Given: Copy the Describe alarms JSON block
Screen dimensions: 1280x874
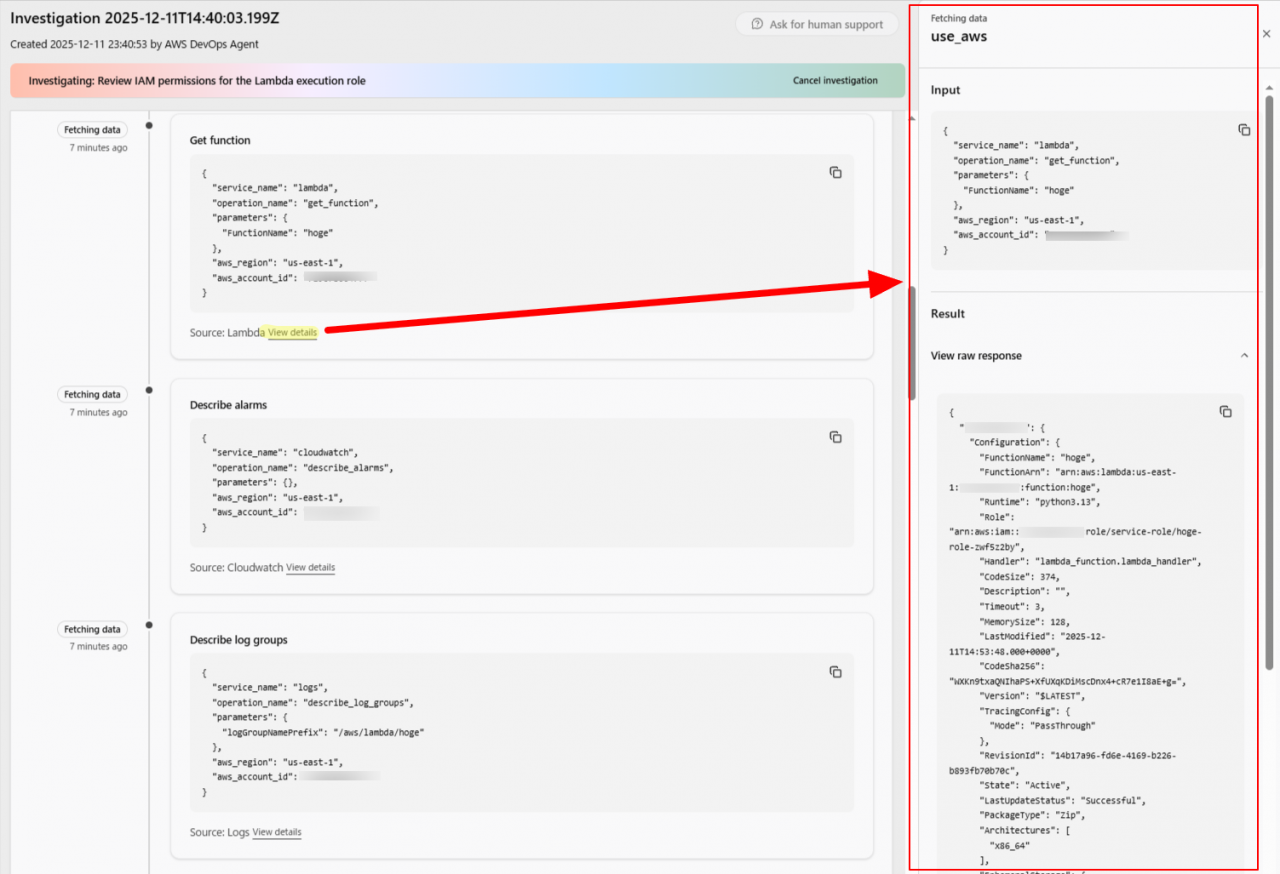Looking at the screenshot, I should (835, 437).
